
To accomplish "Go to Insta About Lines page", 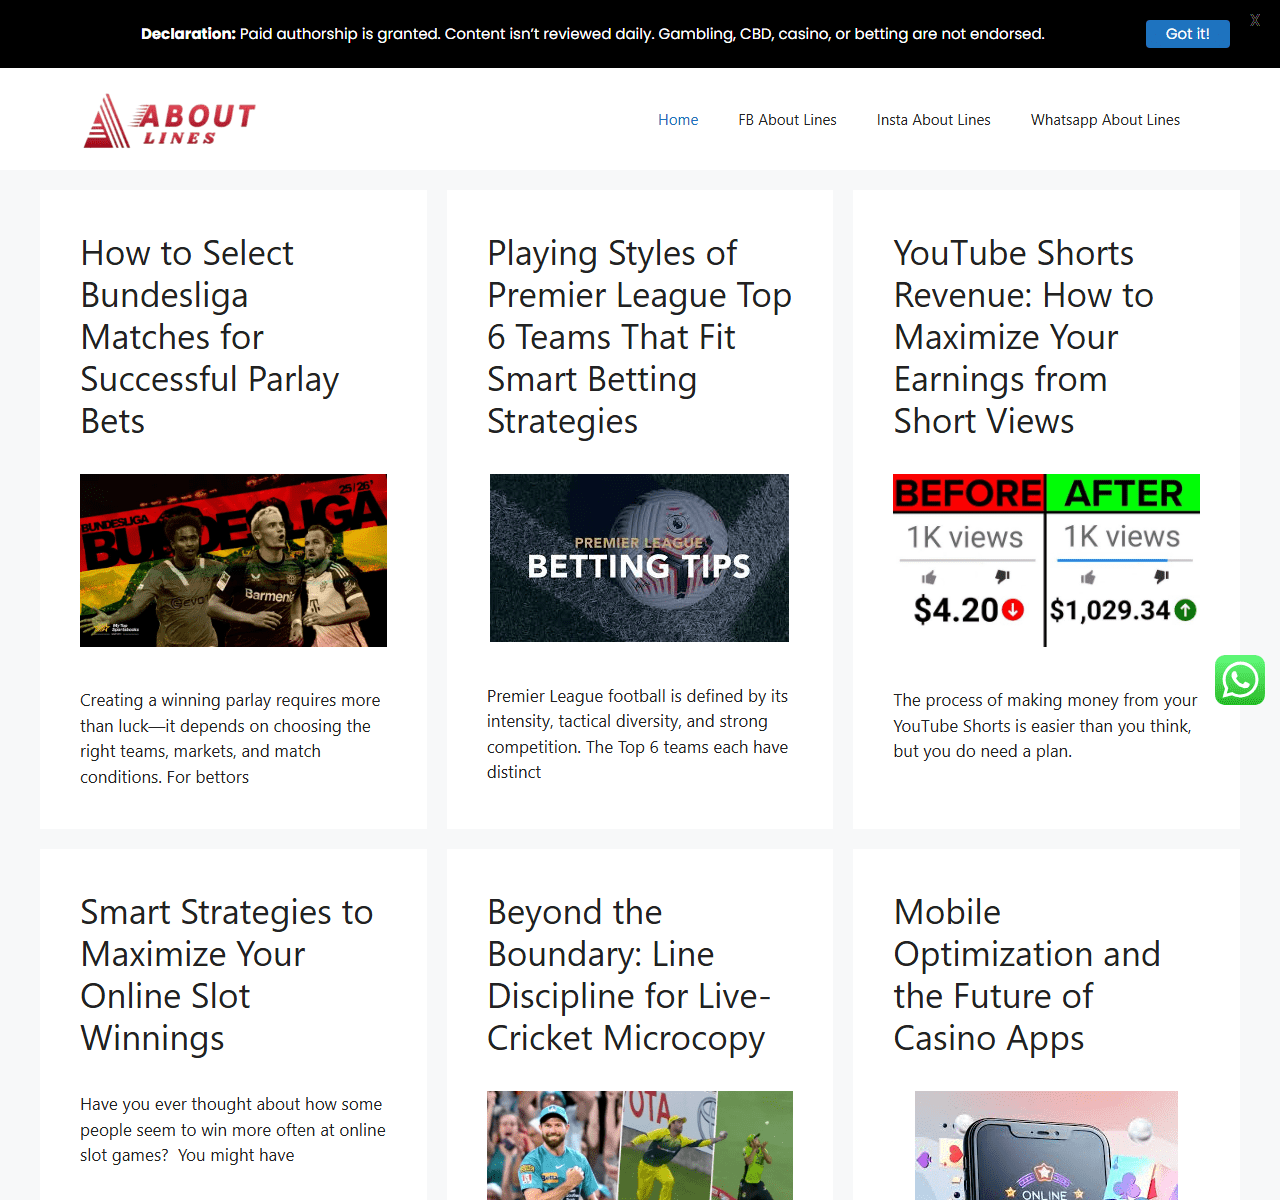I will (933, 120).
